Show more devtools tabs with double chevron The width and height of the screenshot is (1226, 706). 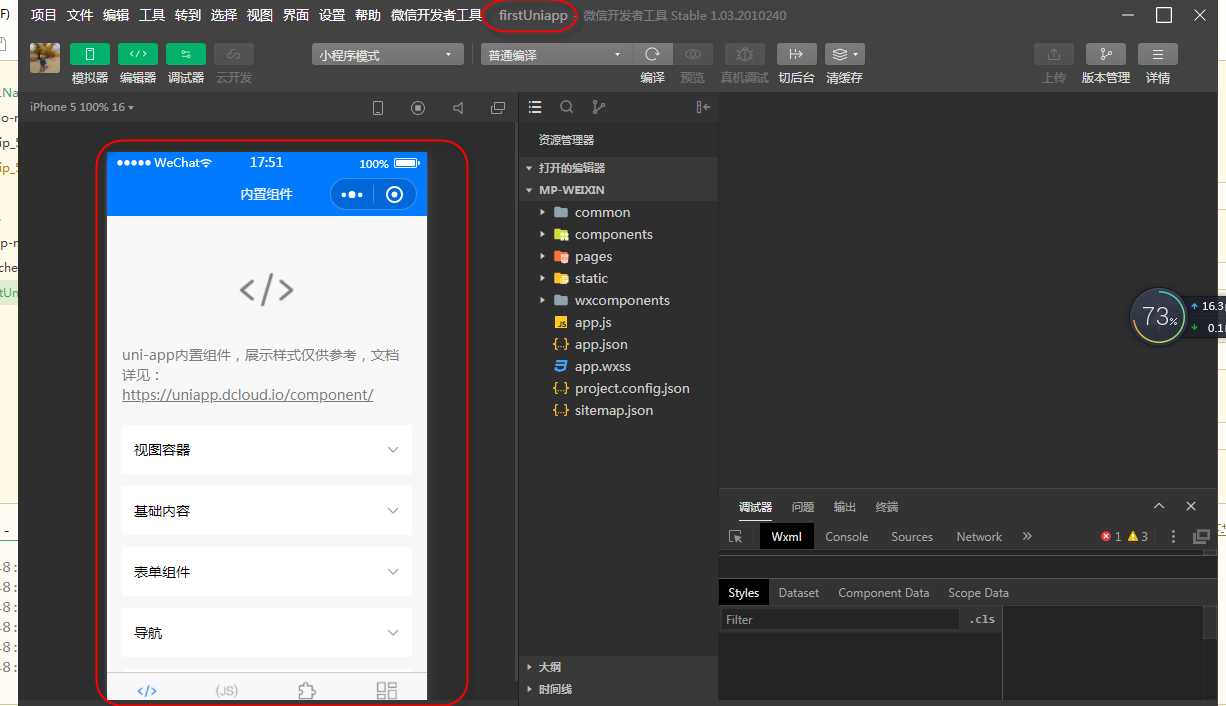pyautogui.click(x=1027, y=537)
